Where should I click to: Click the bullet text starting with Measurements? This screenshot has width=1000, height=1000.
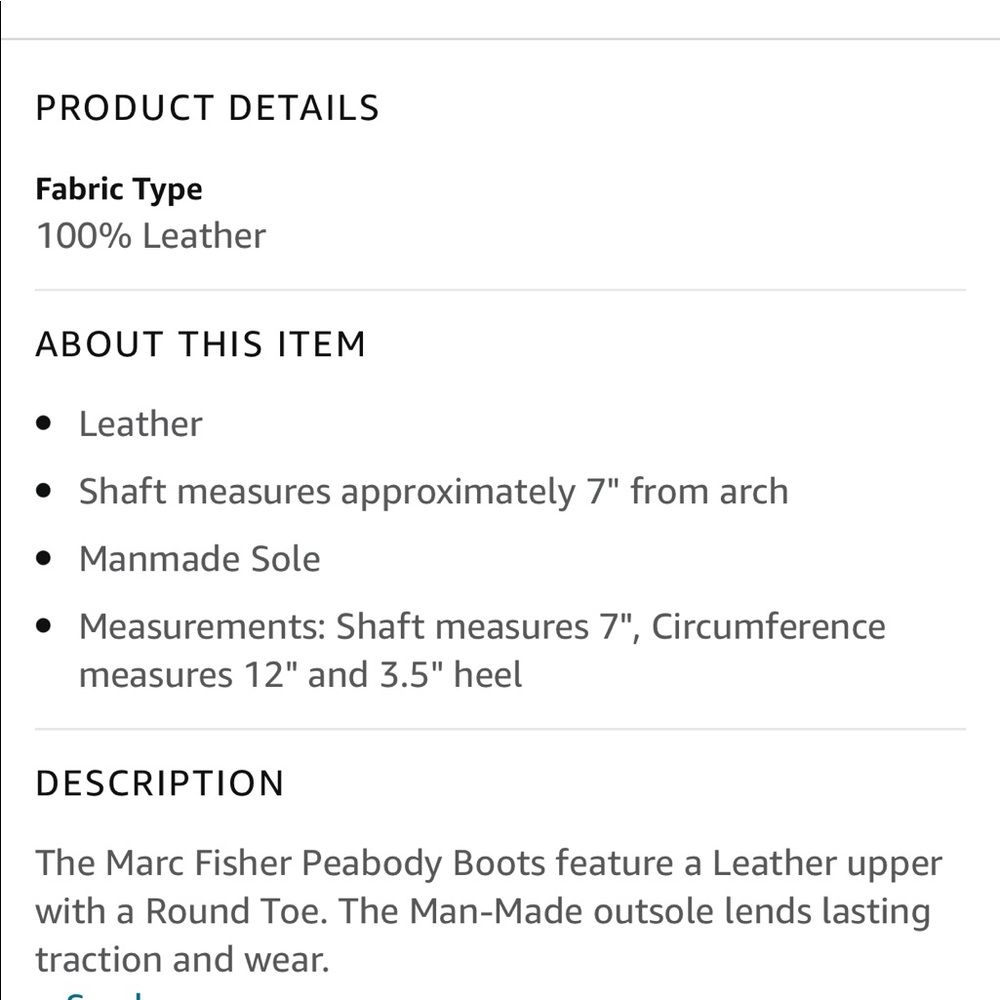(x=480, y=650)
